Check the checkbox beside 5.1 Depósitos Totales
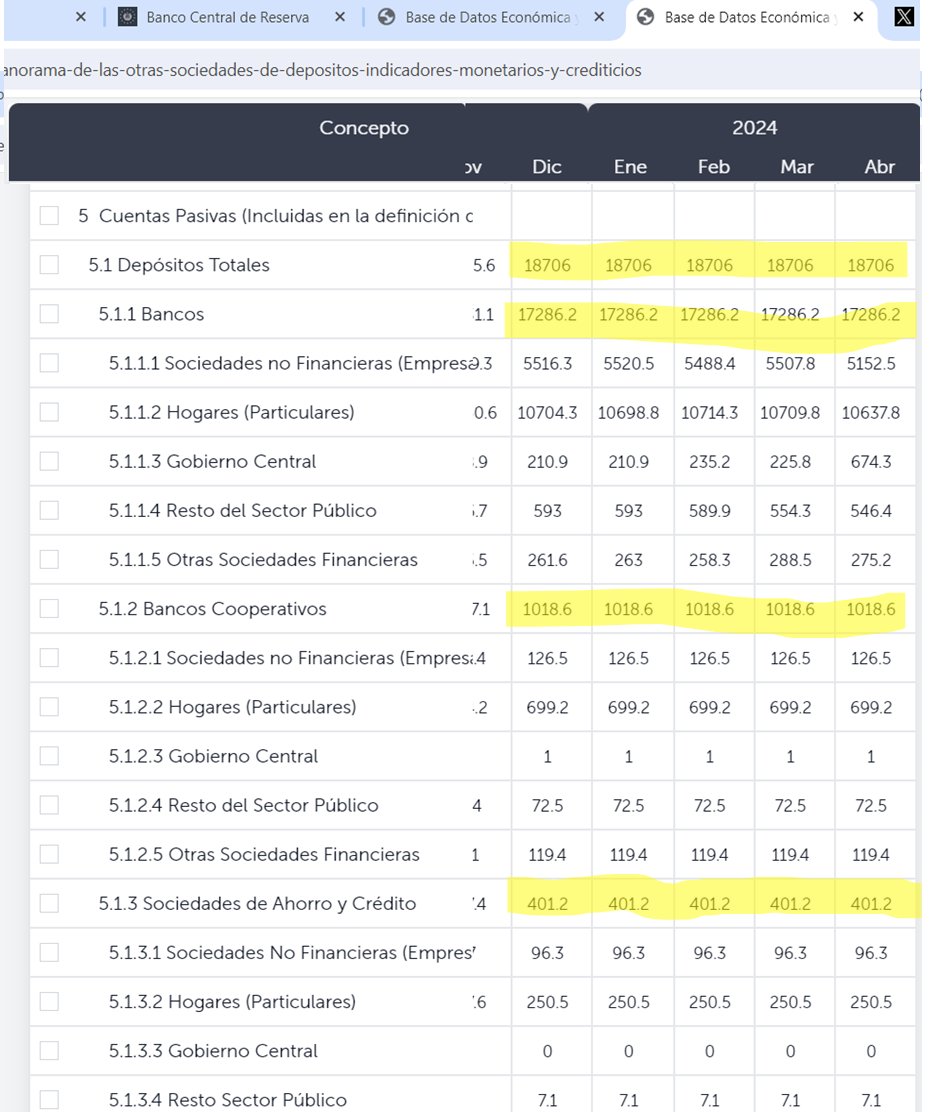This screenshot has width=934, height=1112. (x=47, y=265)
